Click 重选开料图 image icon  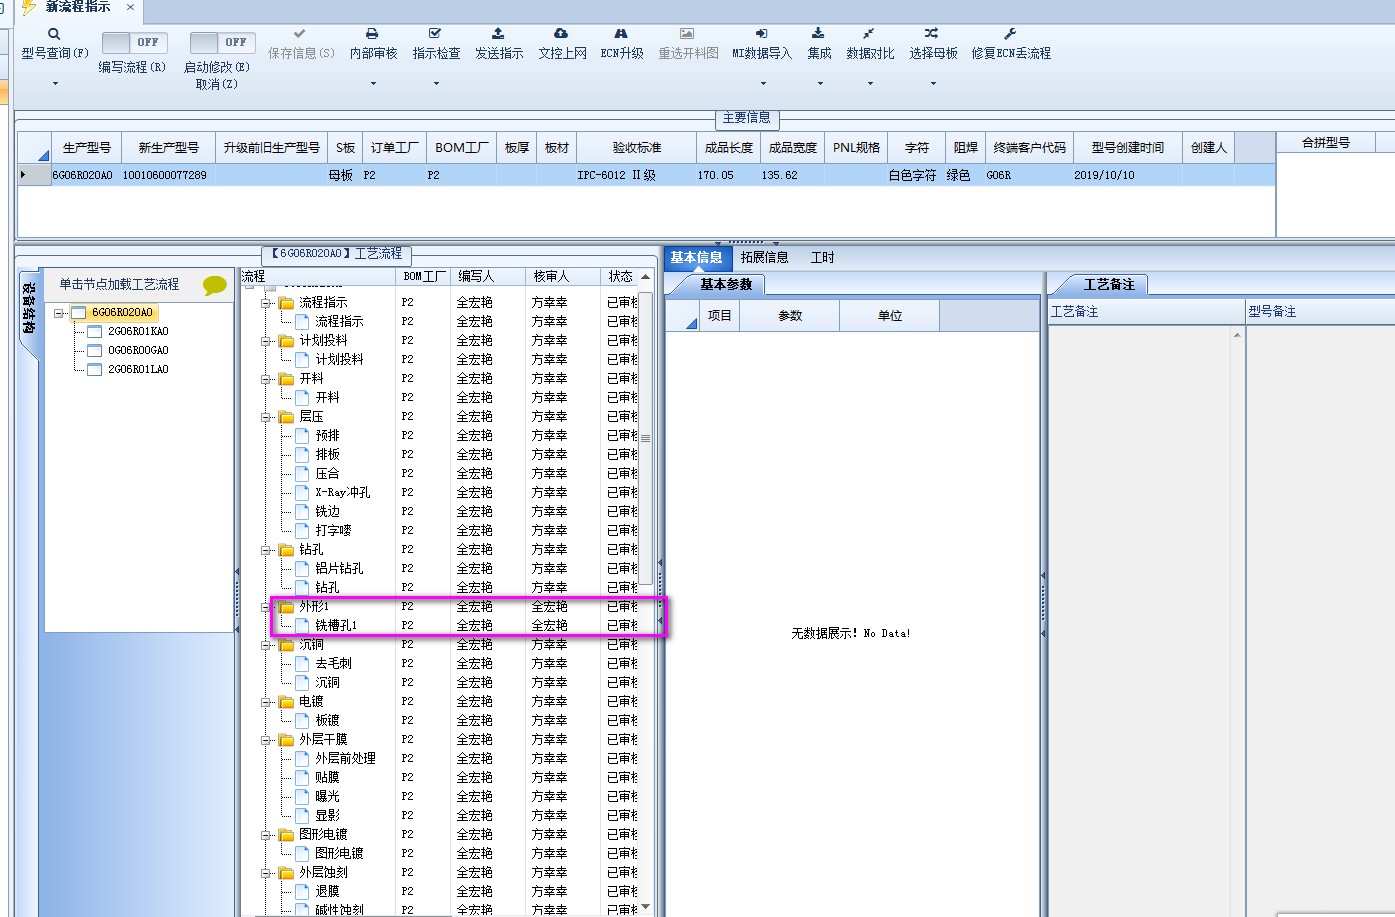tap(687, 34)
